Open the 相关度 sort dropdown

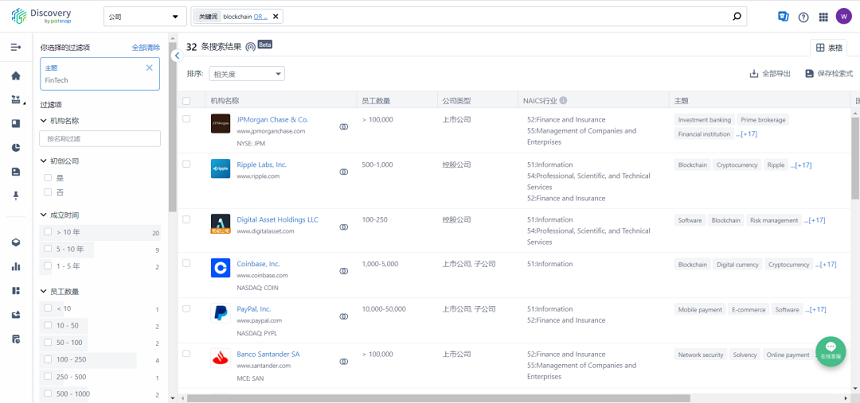(247, 74)
